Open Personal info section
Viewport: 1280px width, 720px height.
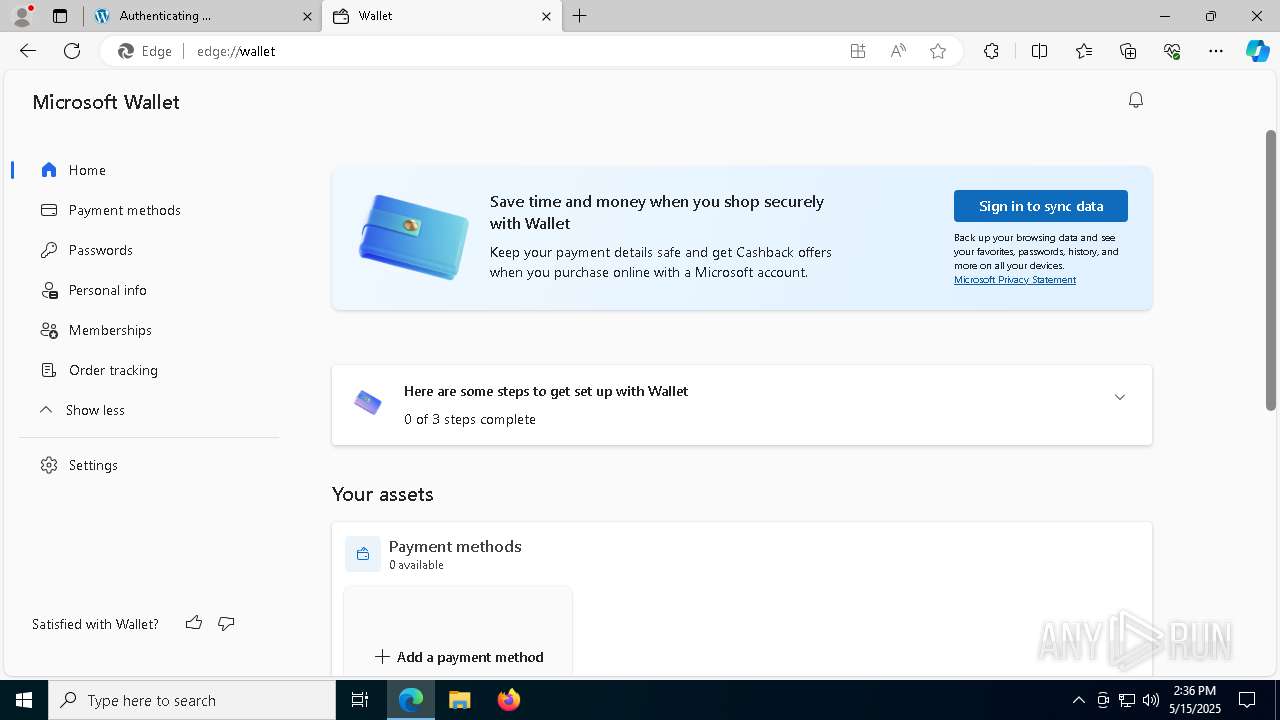pyautogui.click(x=94, y=290)
